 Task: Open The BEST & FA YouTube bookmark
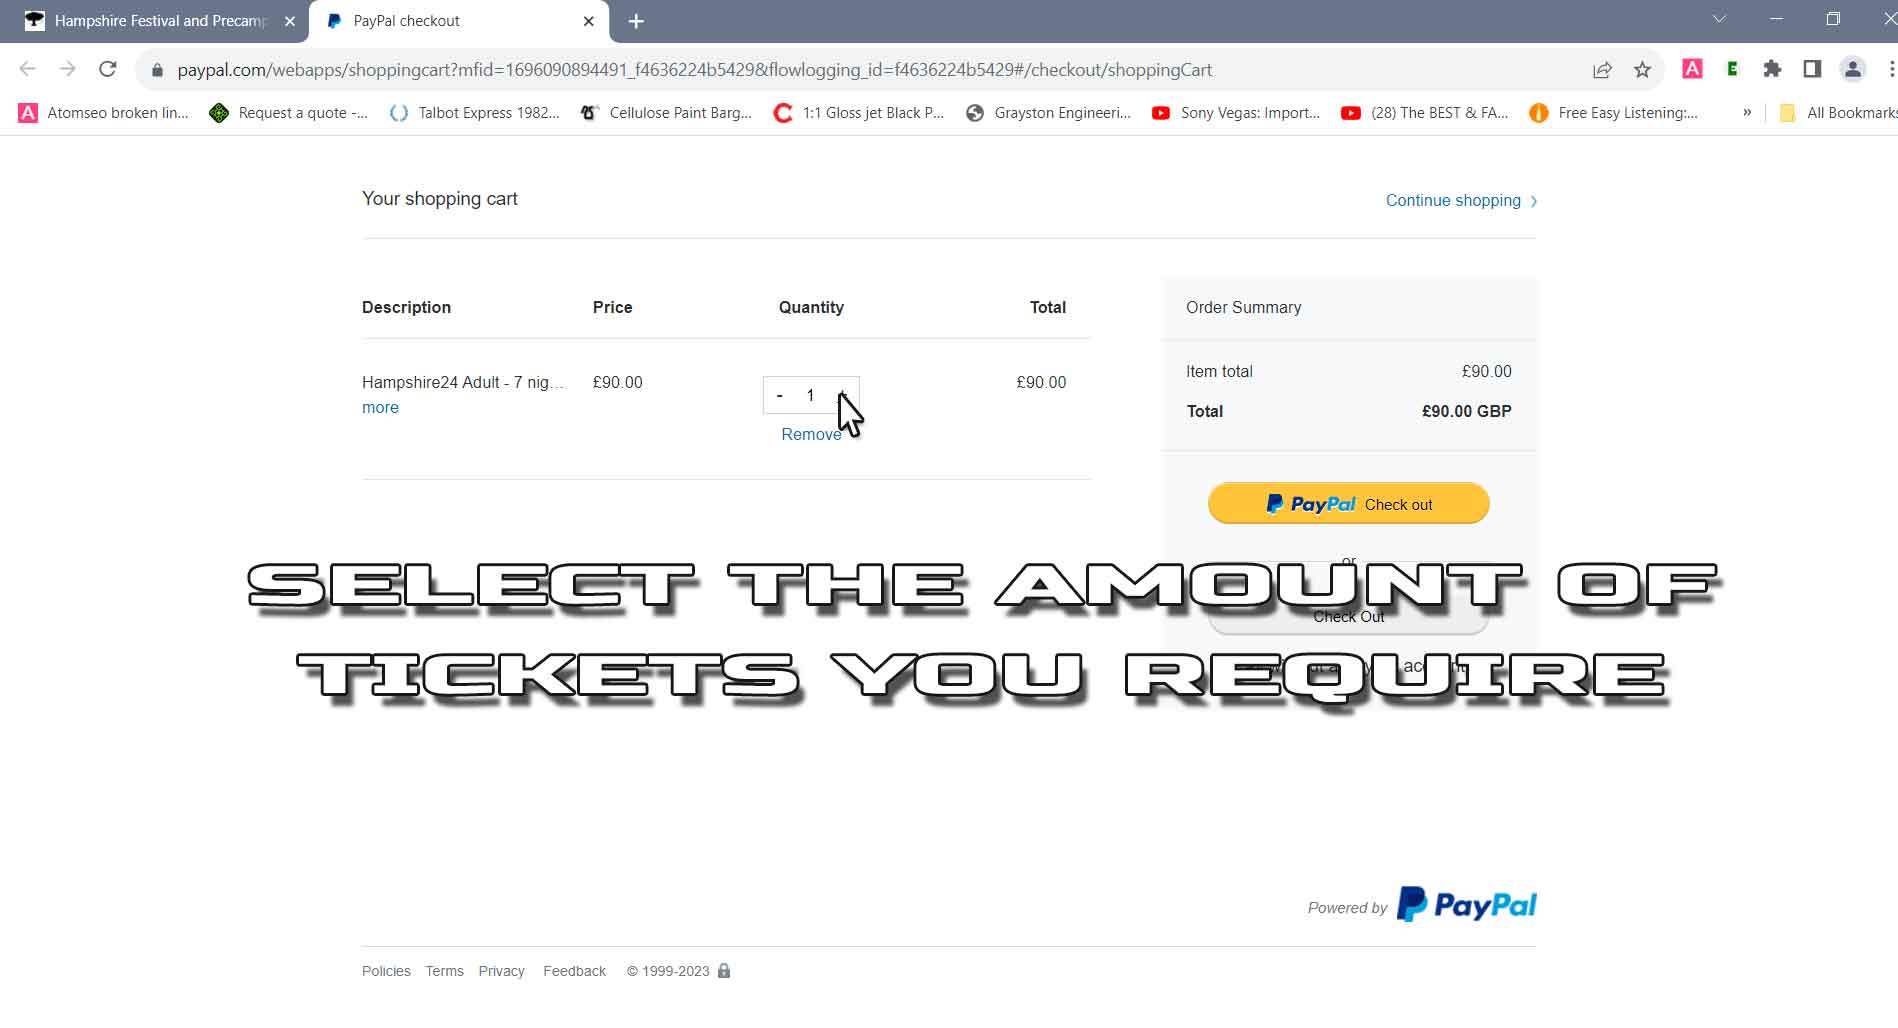click(x=1425, y=113)
